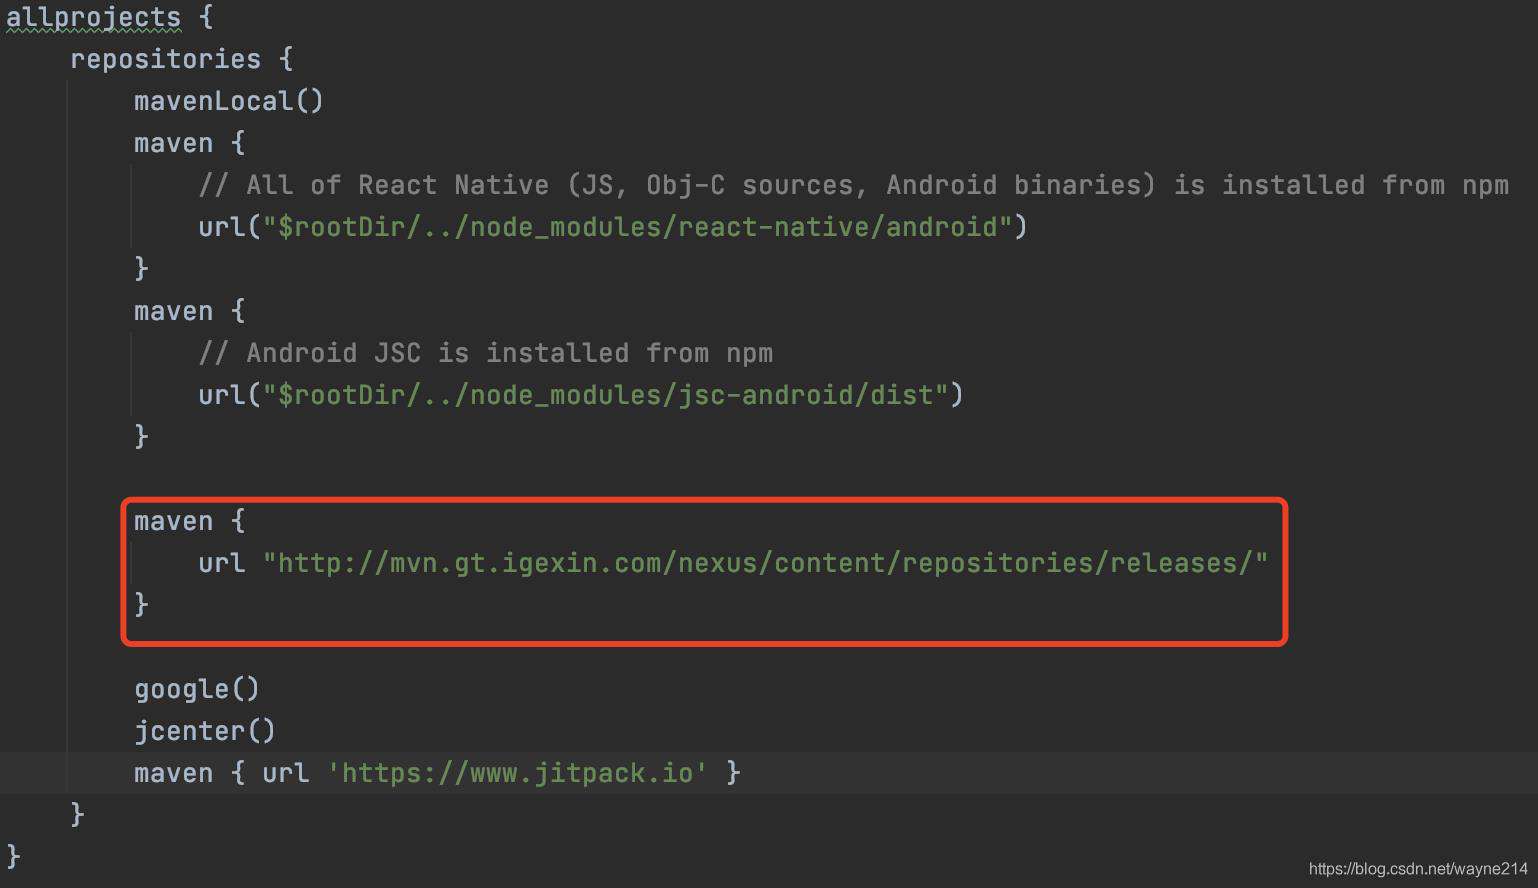Click the repositories block keyword
The width and height of the screenshot is (1538, 888).
166,59
